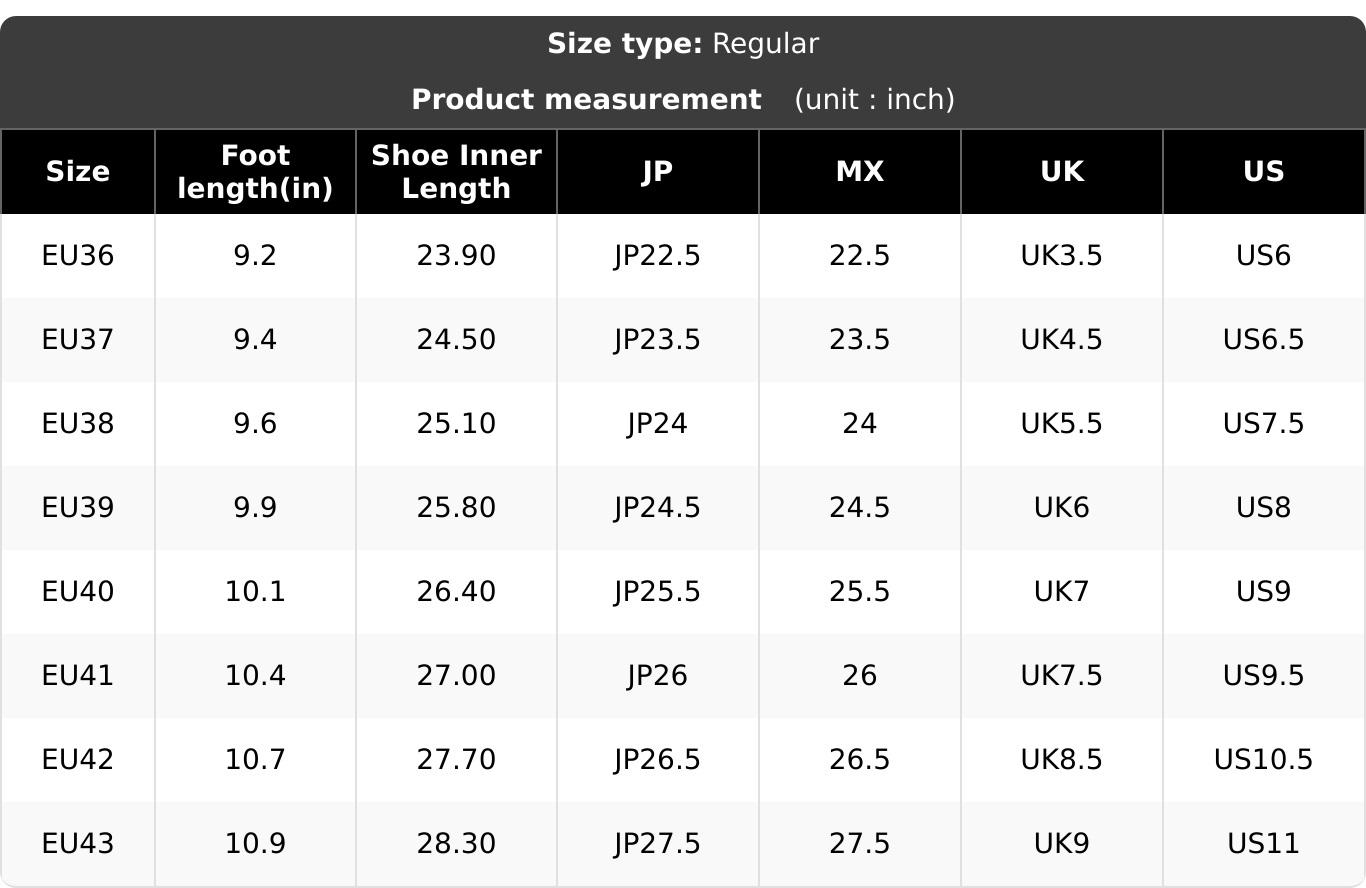Select the UK7.5 cell
Screen dimensions: 1366x888
click(1061, 676)
